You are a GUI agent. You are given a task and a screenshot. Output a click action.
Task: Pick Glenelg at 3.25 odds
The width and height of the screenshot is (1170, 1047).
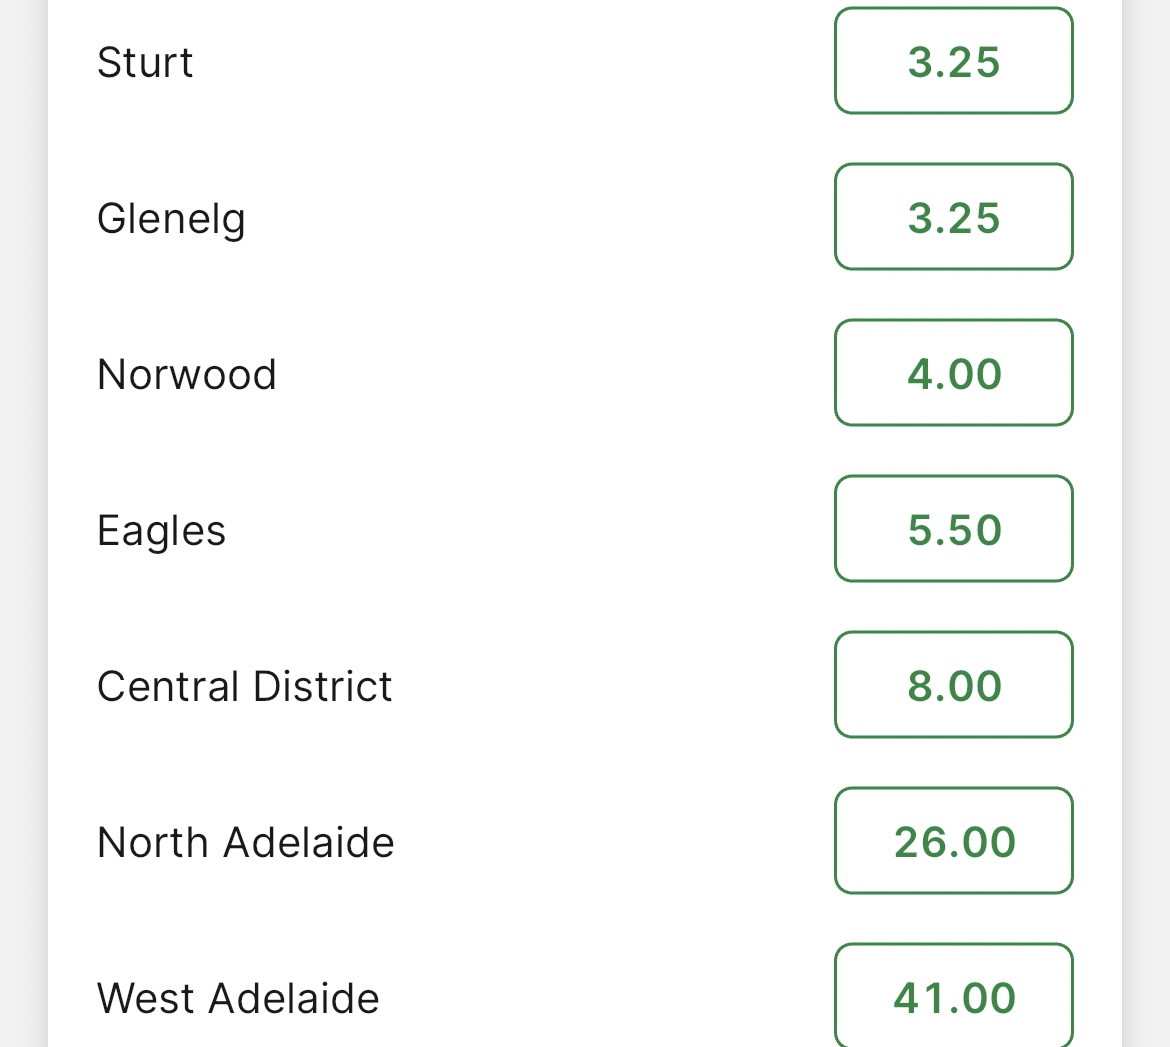pos(954,217)
